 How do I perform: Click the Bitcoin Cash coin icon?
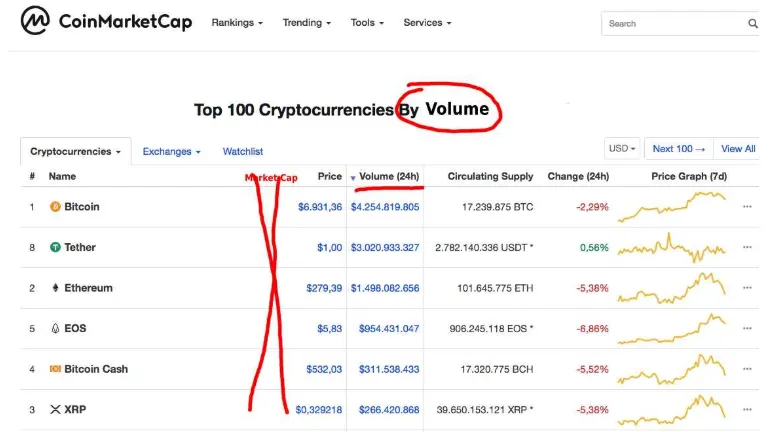click(55, 369)
